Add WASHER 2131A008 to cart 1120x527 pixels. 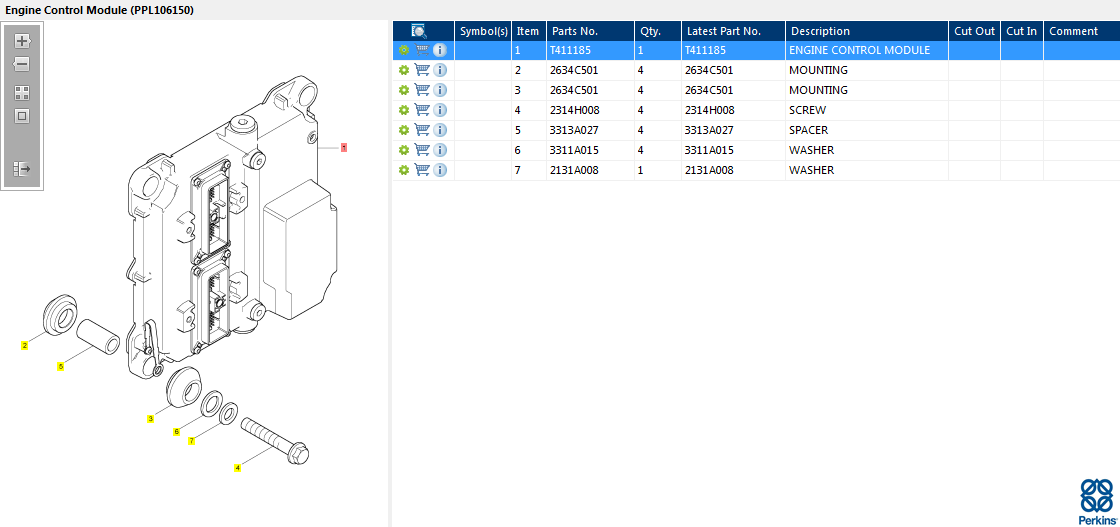422,170
